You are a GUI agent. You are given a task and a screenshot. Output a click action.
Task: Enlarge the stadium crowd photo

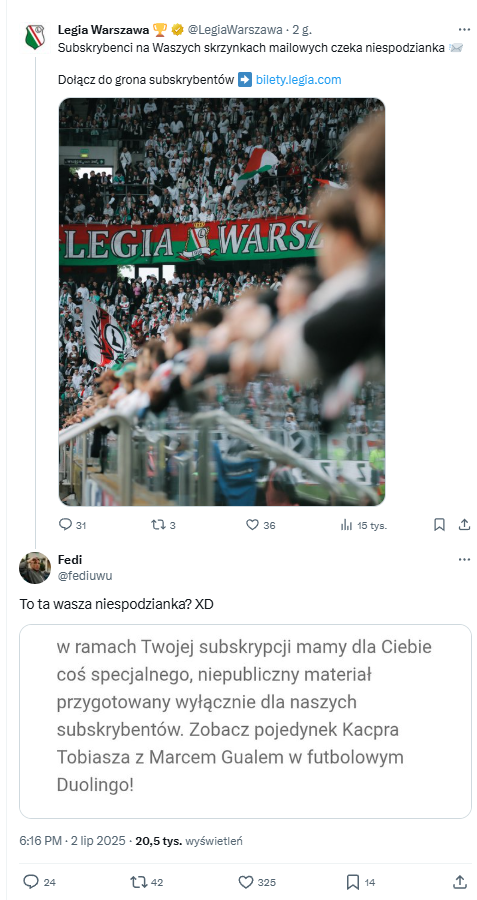click(222, 302)
